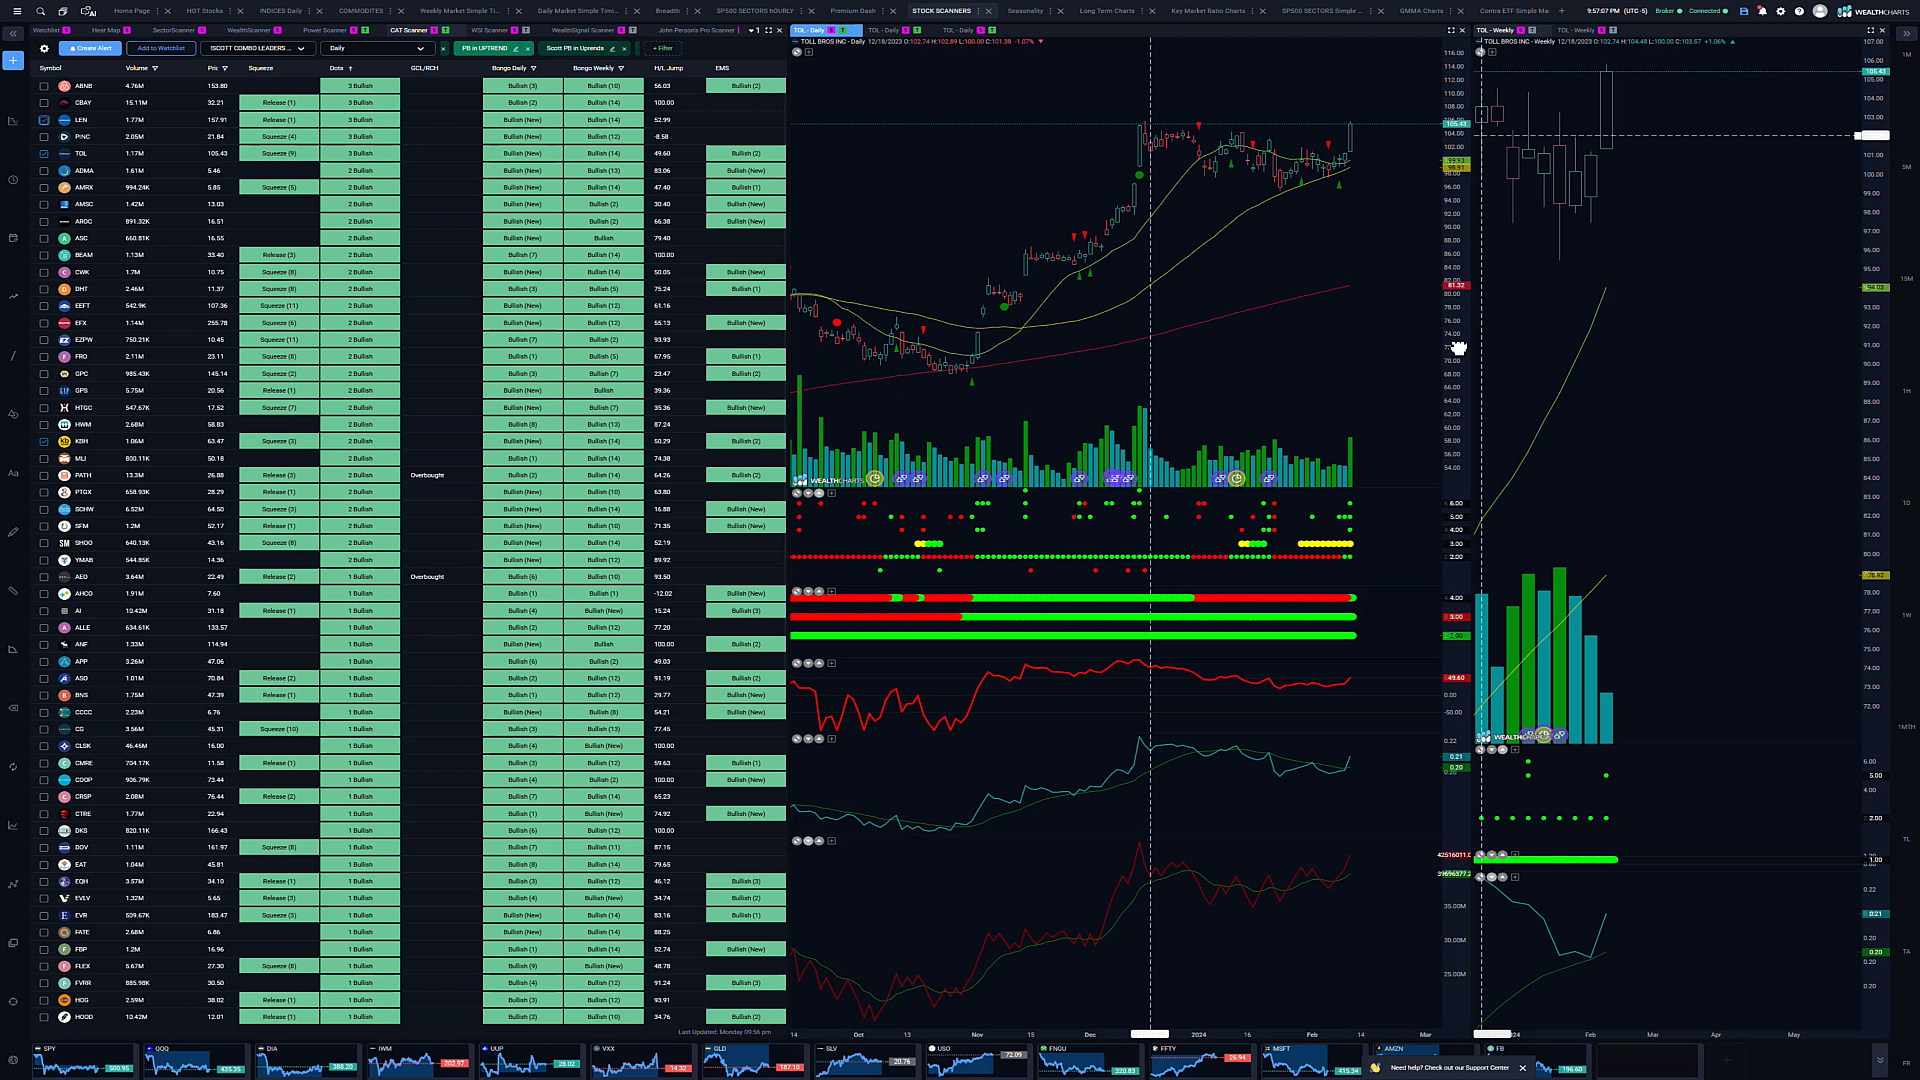1920x1080 pixels.
Task: Open scanner settings gear icon
Action: (44, 48)
